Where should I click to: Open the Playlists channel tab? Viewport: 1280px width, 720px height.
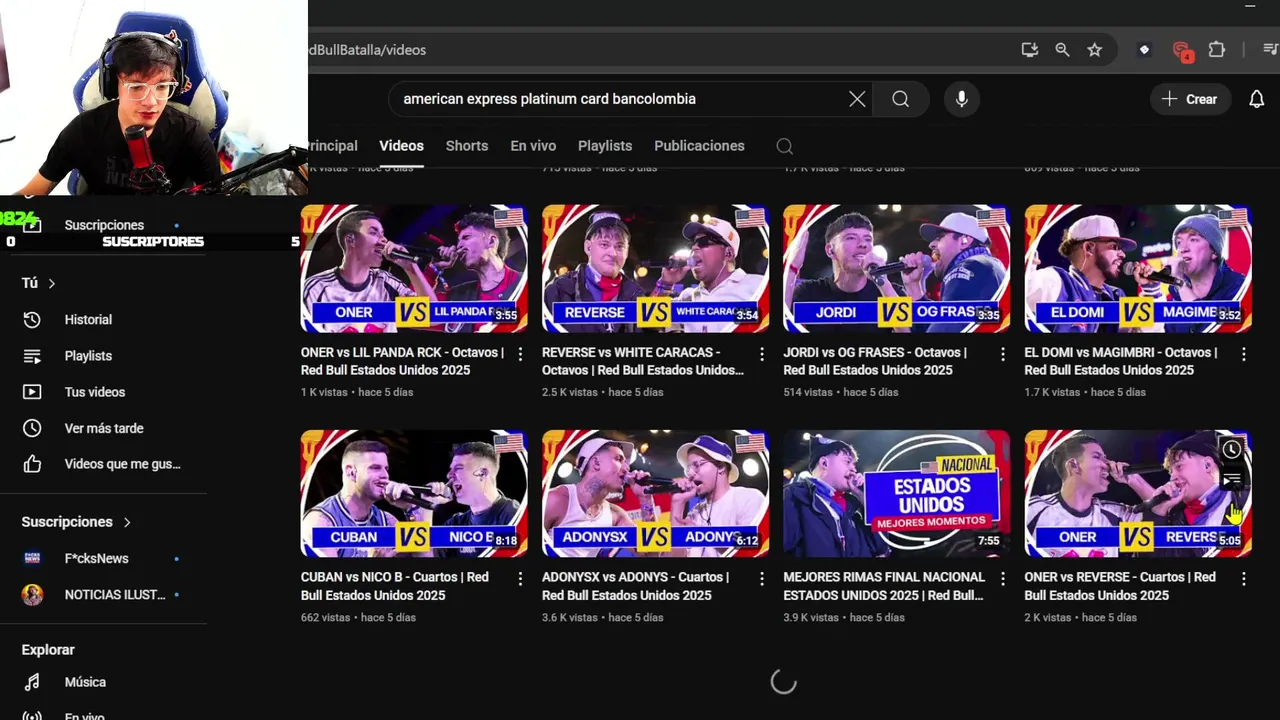click(605, 146)
